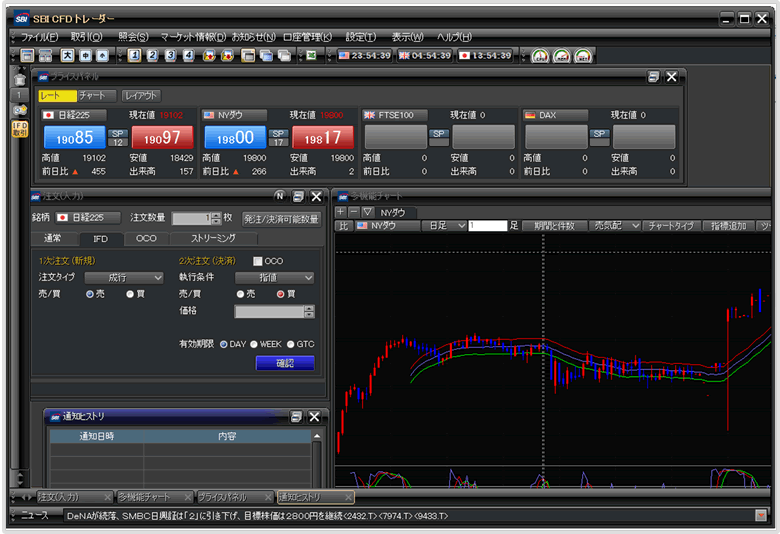Click the blue cascade windows icon
The image size is (780, 534).
pos(266,55)
